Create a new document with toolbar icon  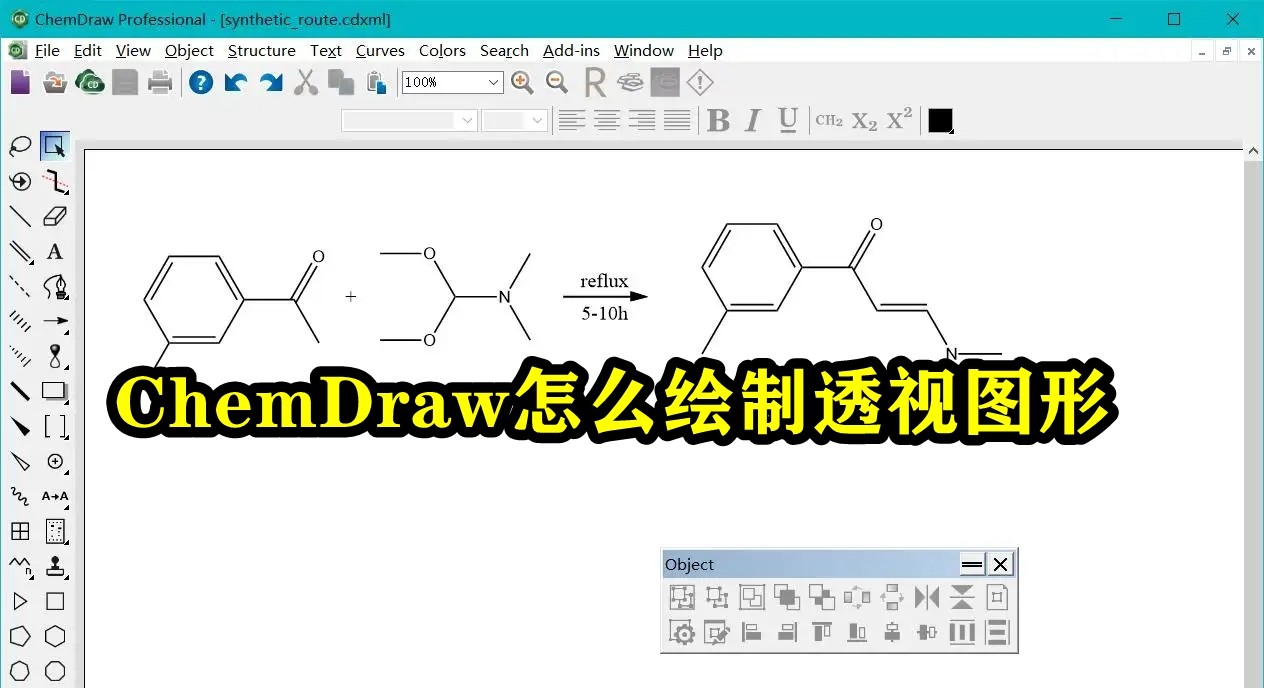tap(20, 82)
